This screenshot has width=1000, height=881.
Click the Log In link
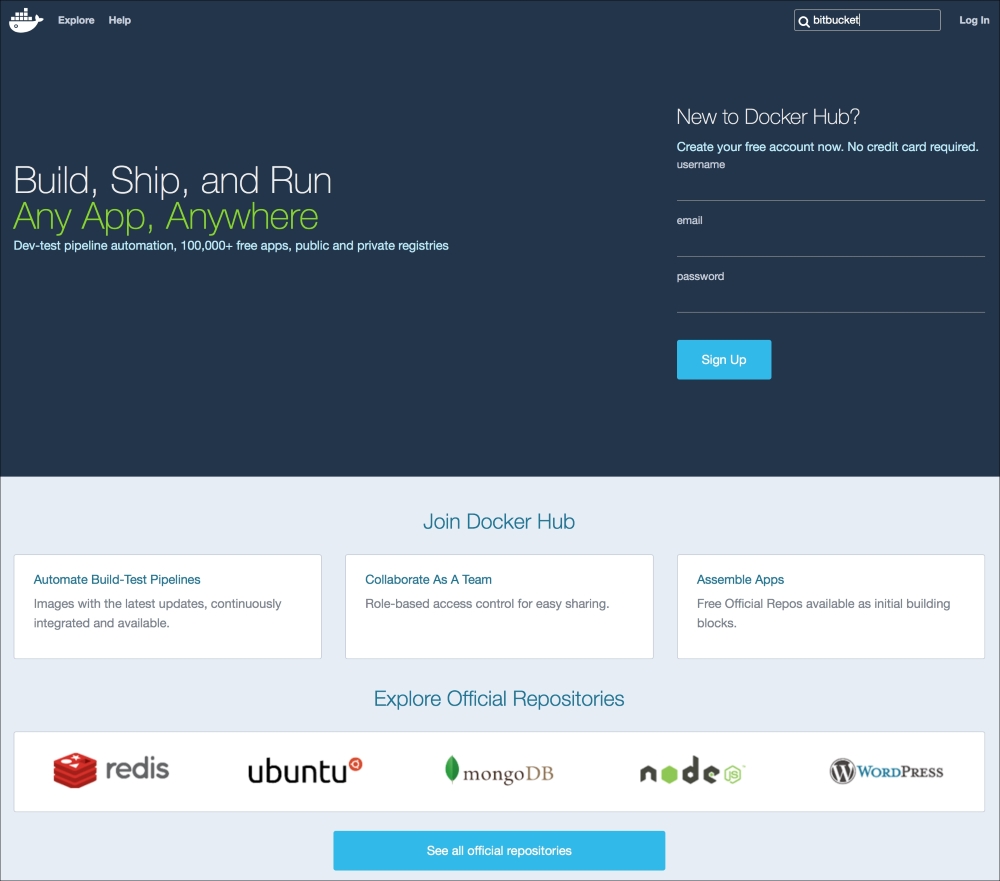tap(974, 20)
